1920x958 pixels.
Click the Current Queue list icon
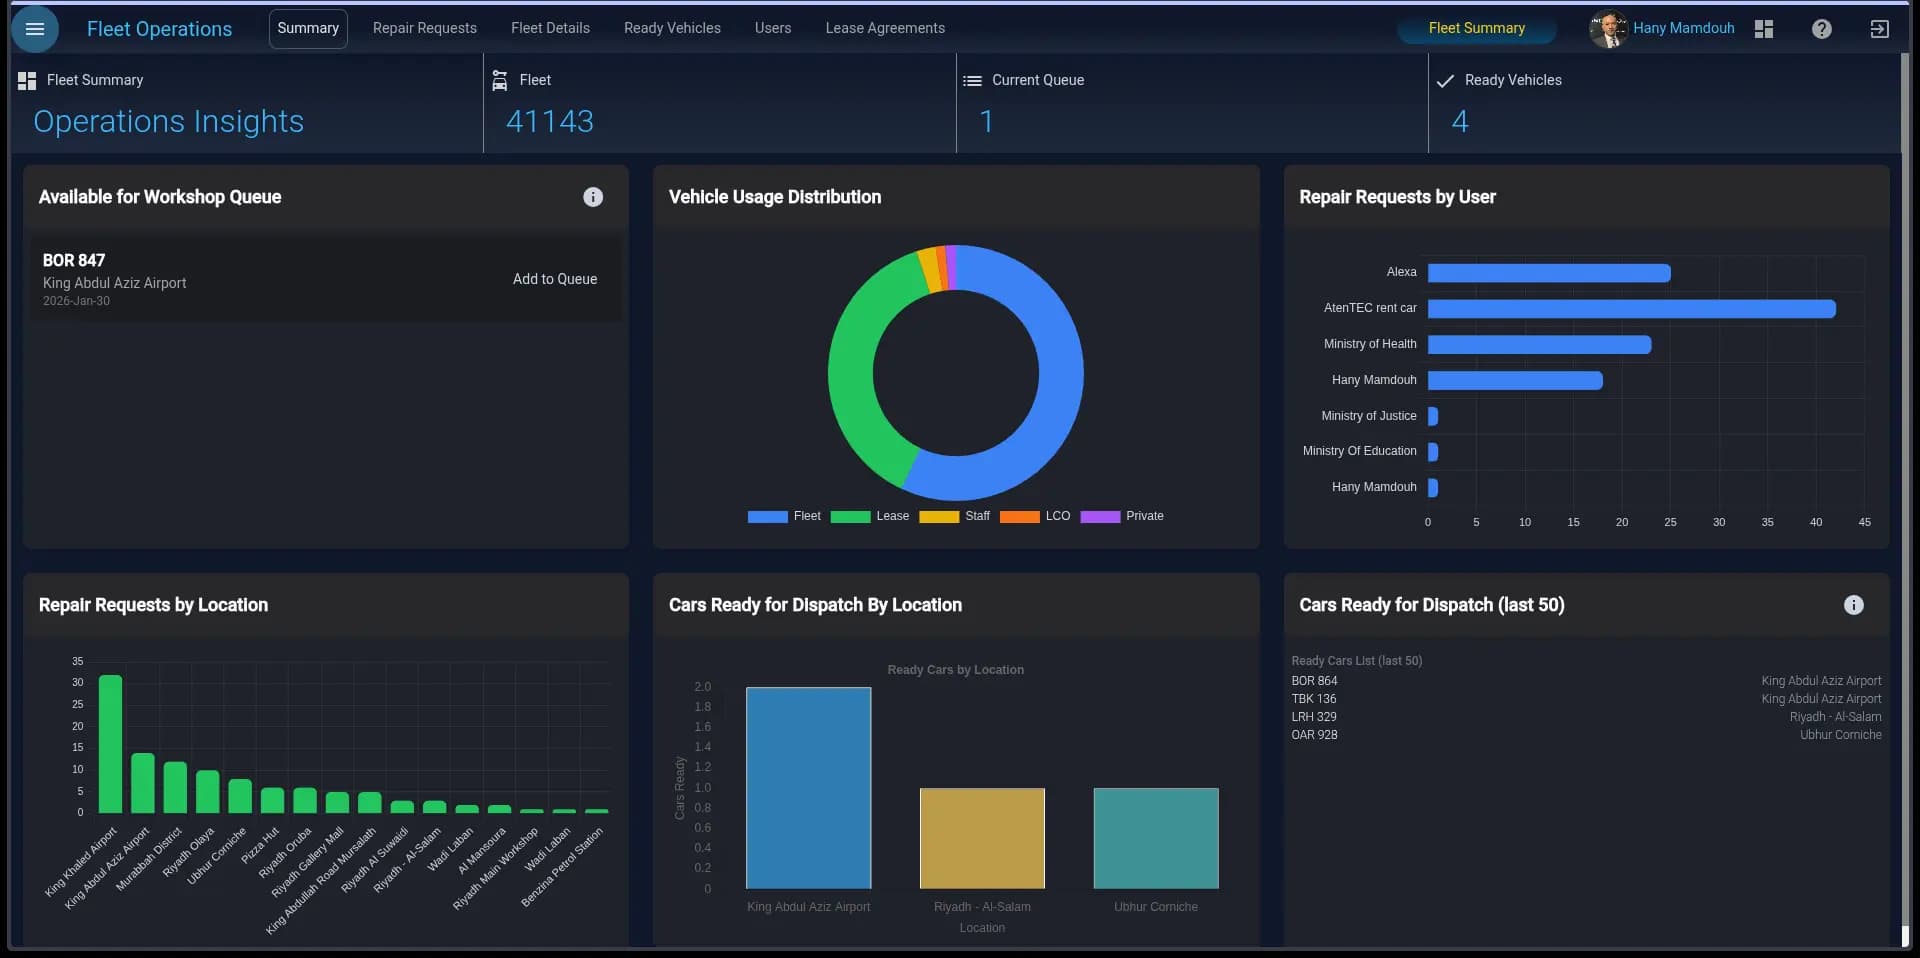(x=971, y=80)
